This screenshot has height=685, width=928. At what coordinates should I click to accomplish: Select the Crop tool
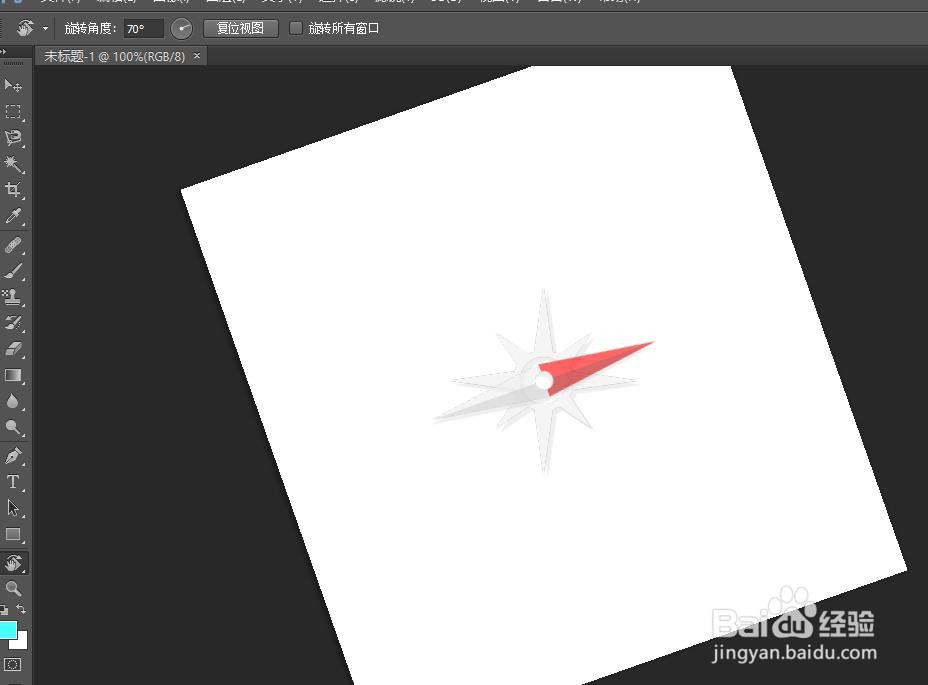pos(14,190)
